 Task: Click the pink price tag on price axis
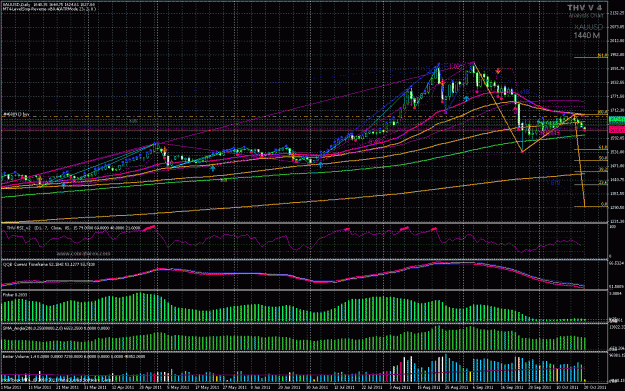(617, 130)
